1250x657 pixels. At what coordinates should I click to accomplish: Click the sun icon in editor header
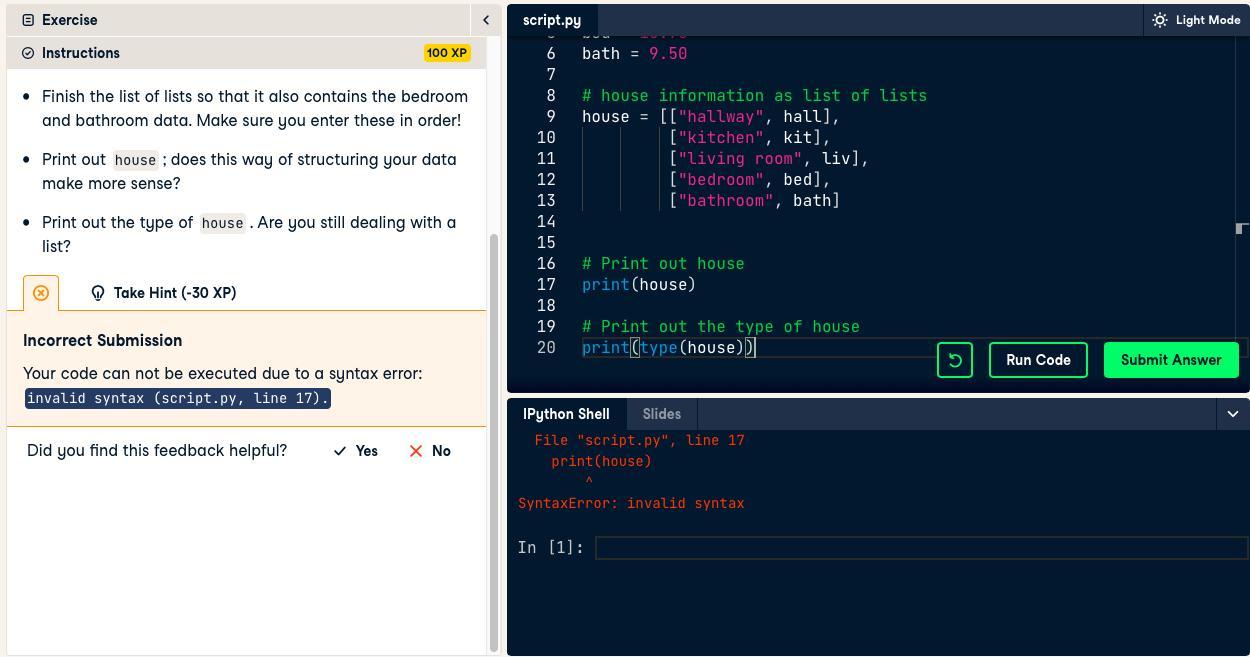pos(1160,20)
